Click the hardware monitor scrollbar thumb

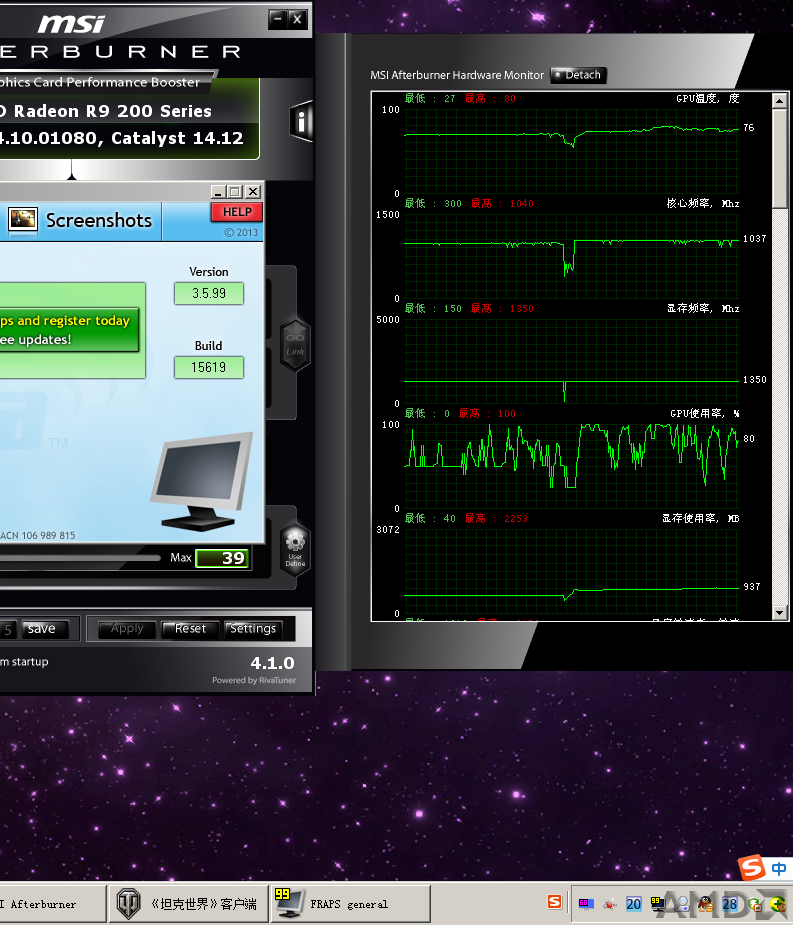pos(779,158)
